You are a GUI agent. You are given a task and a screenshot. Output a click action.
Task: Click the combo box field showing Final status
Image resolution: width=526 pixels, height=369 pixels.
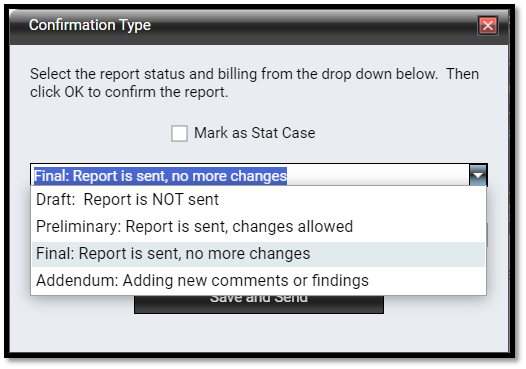pos(259,175)
